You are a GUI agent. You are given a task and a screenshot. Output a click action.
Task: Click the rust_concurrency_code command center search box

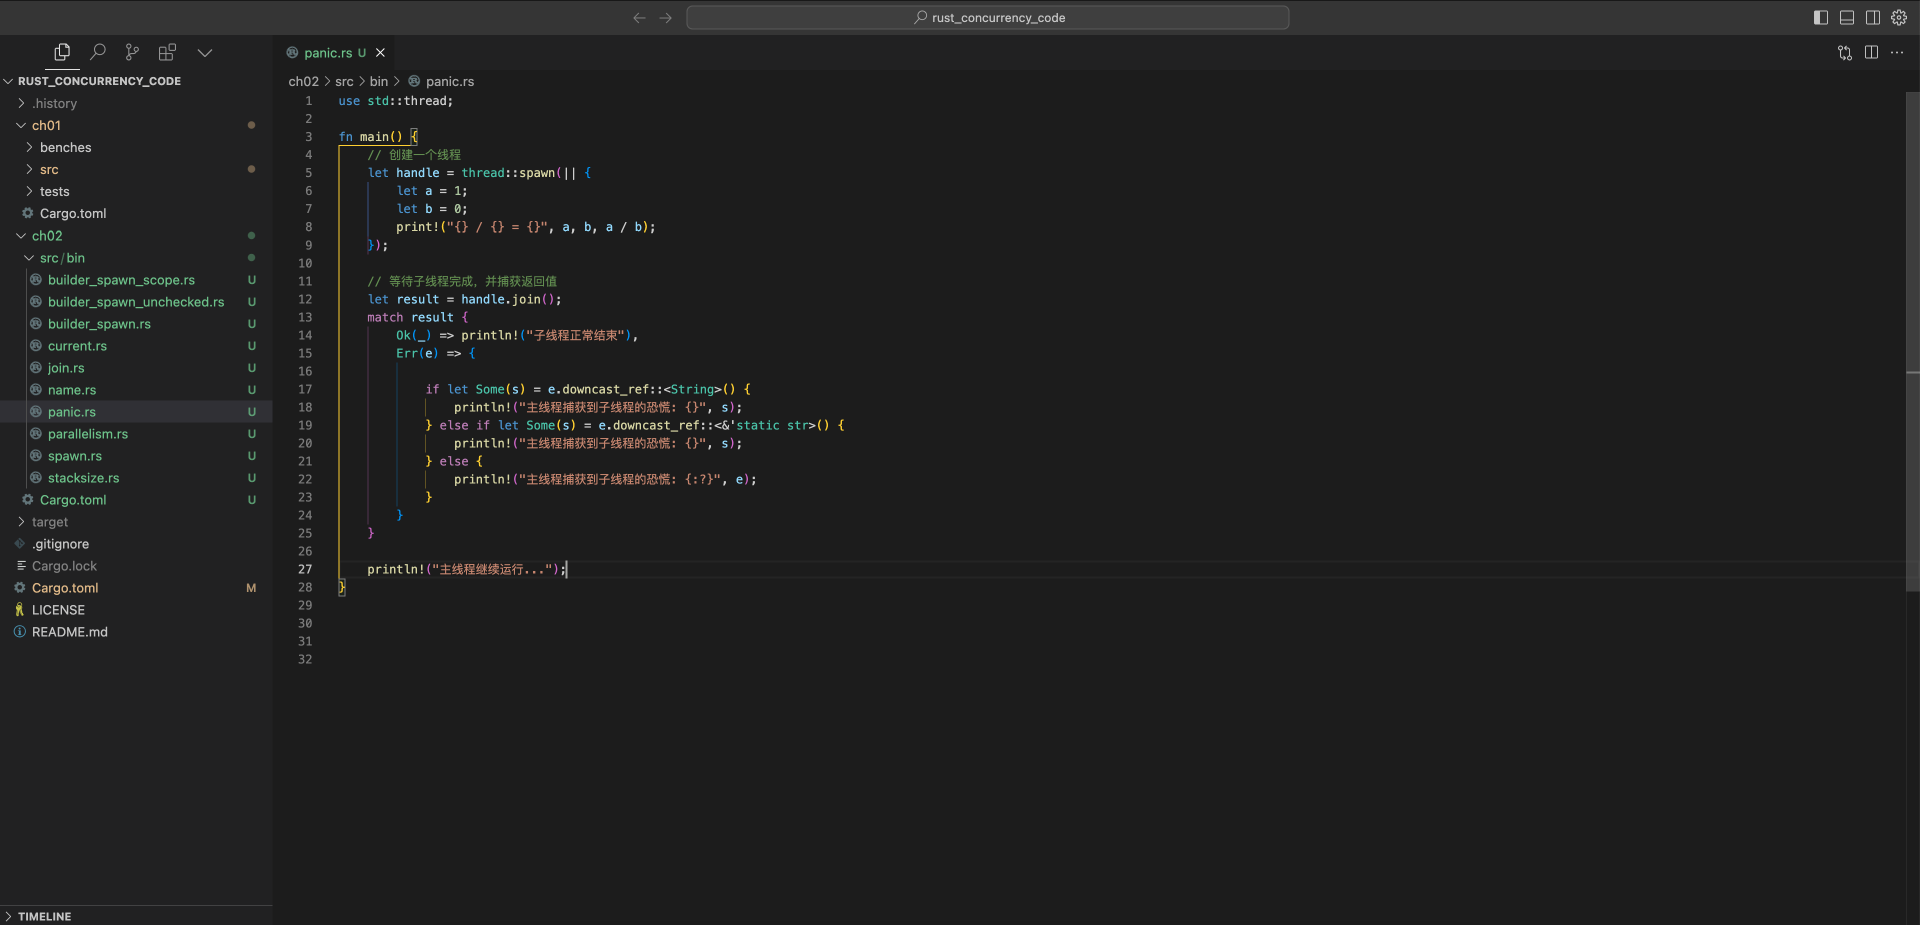988,18
